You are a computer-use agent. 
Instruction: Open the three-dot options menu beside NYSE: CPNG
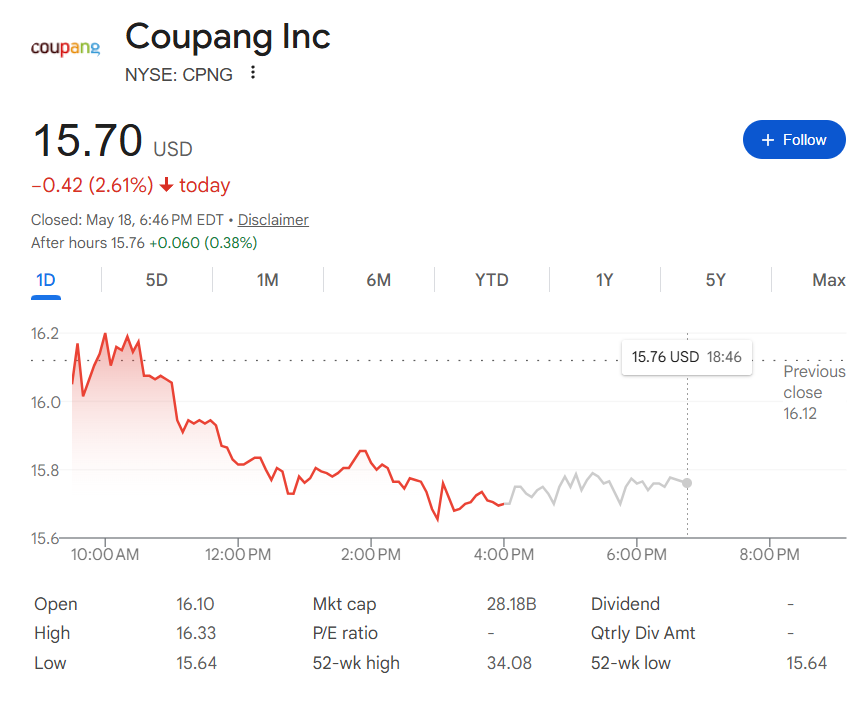252,73
